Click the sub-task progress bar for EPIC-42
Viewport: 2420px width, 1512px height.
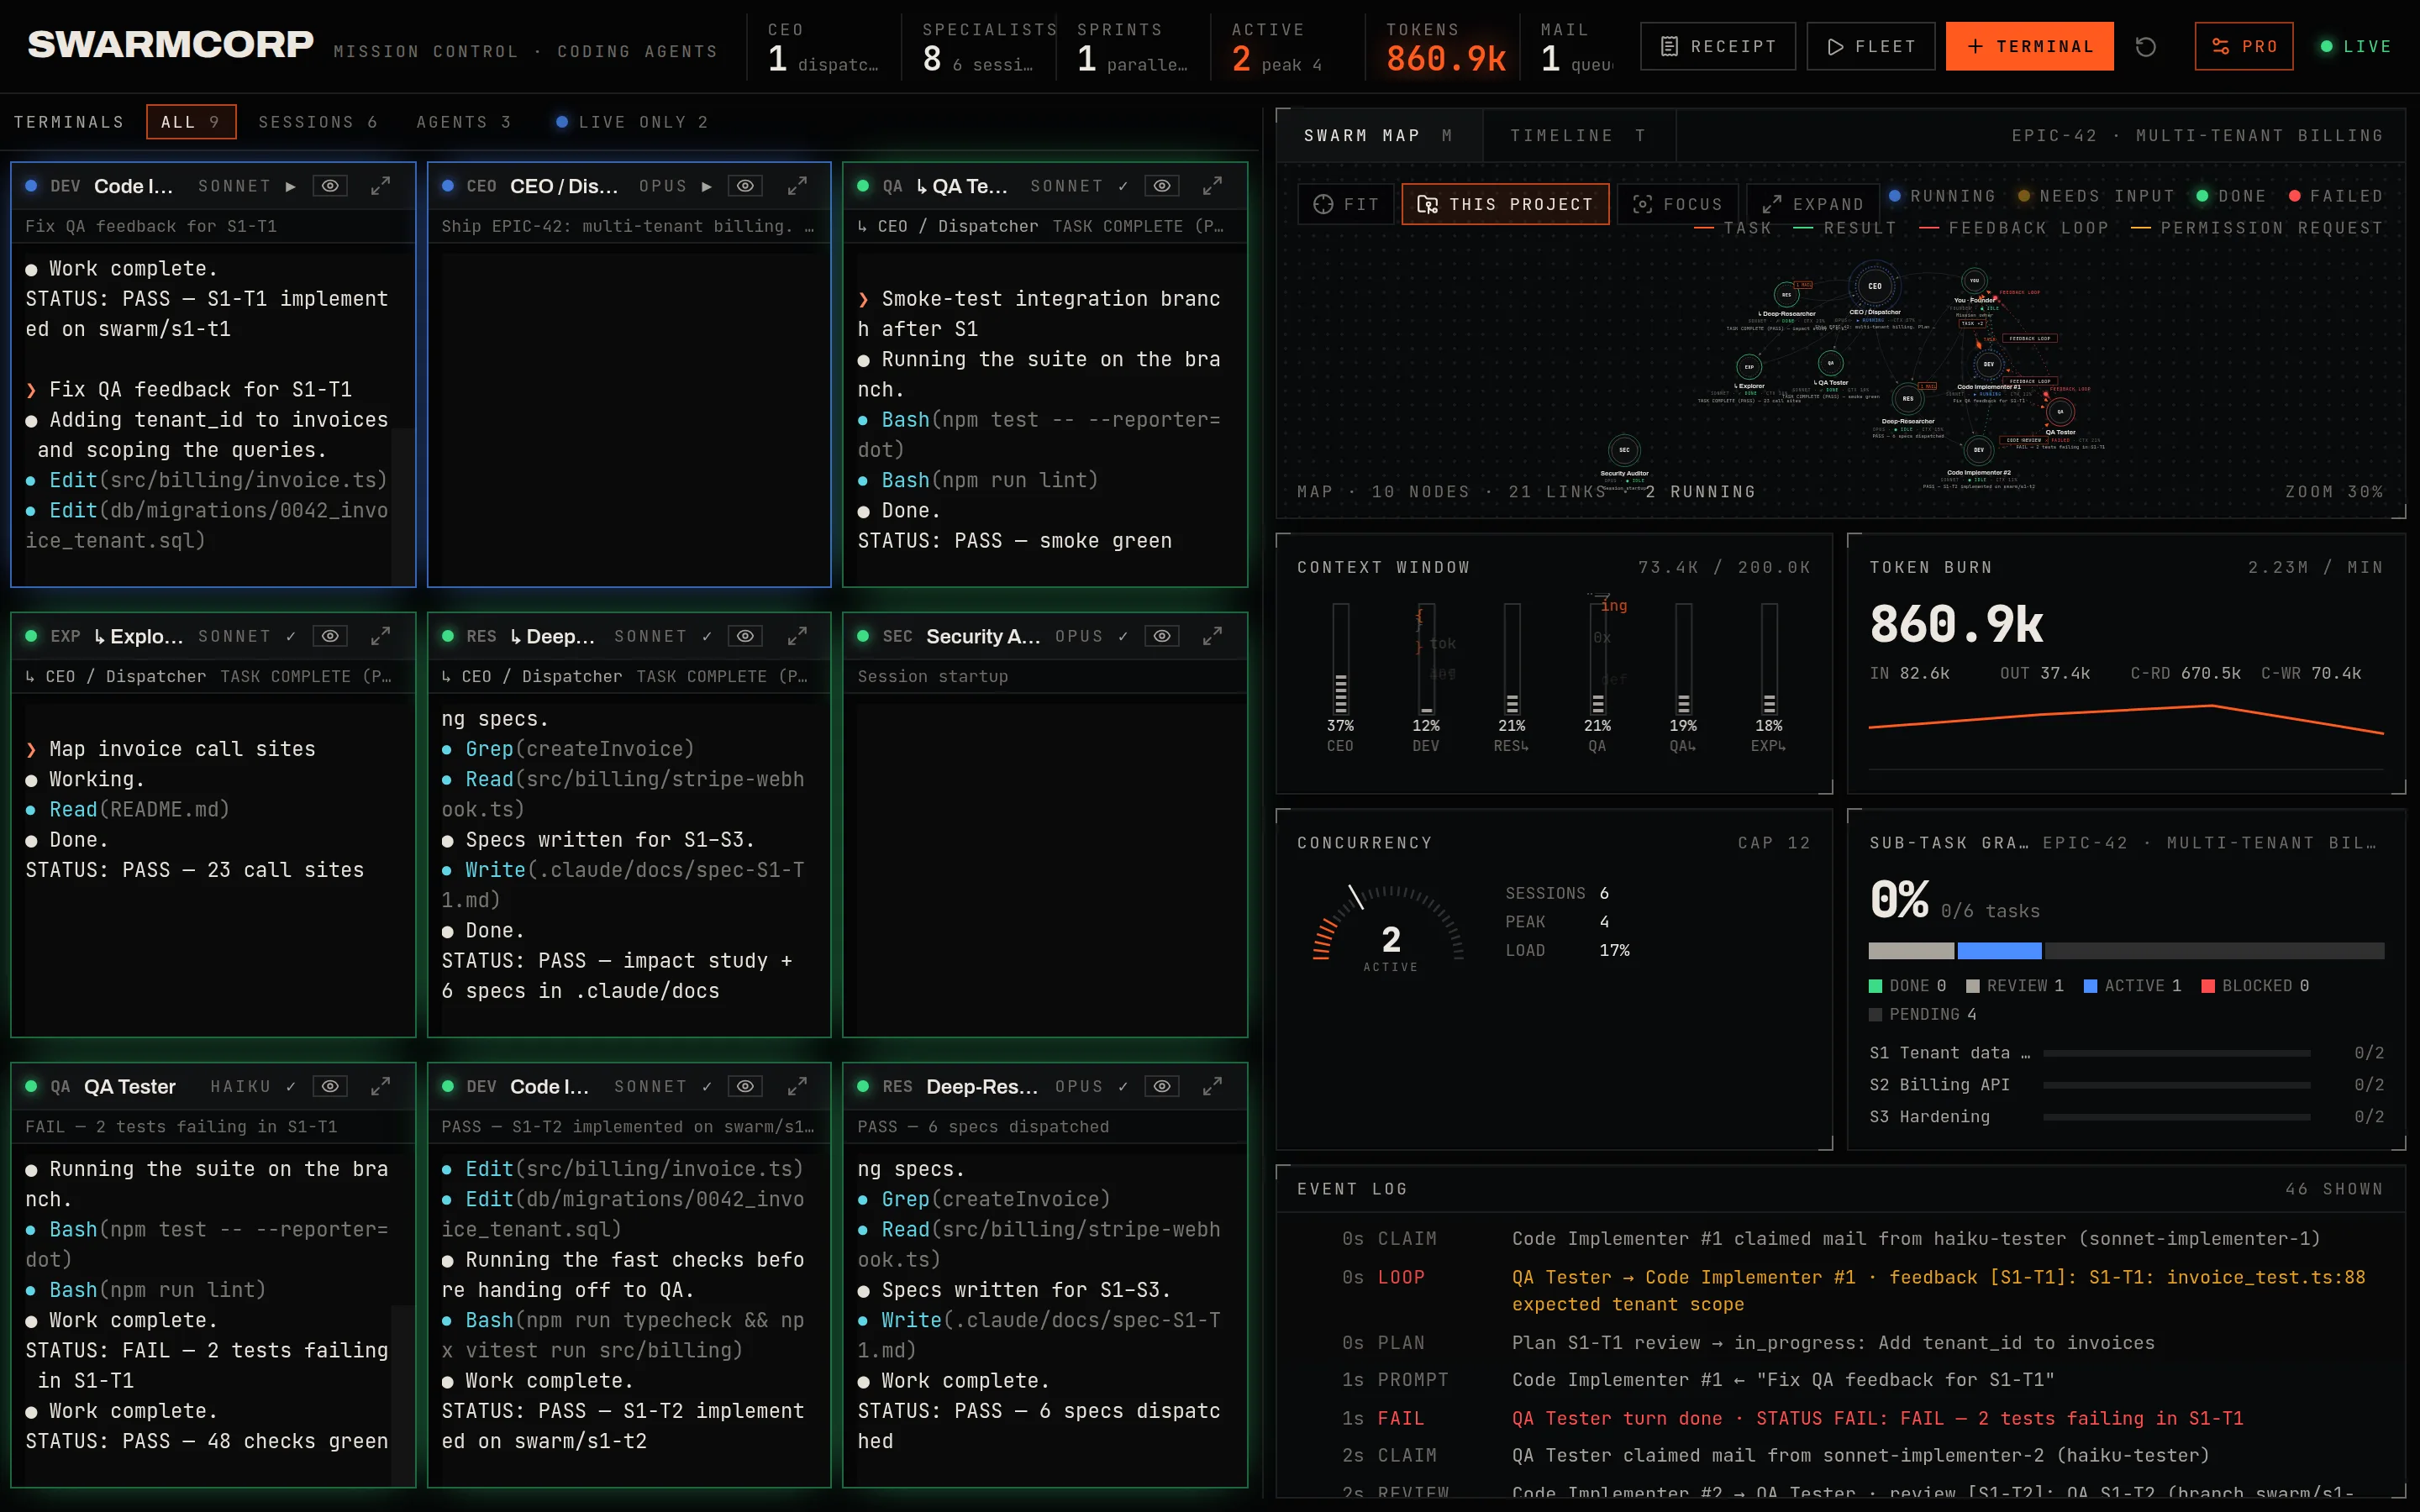click(2126, 950)
